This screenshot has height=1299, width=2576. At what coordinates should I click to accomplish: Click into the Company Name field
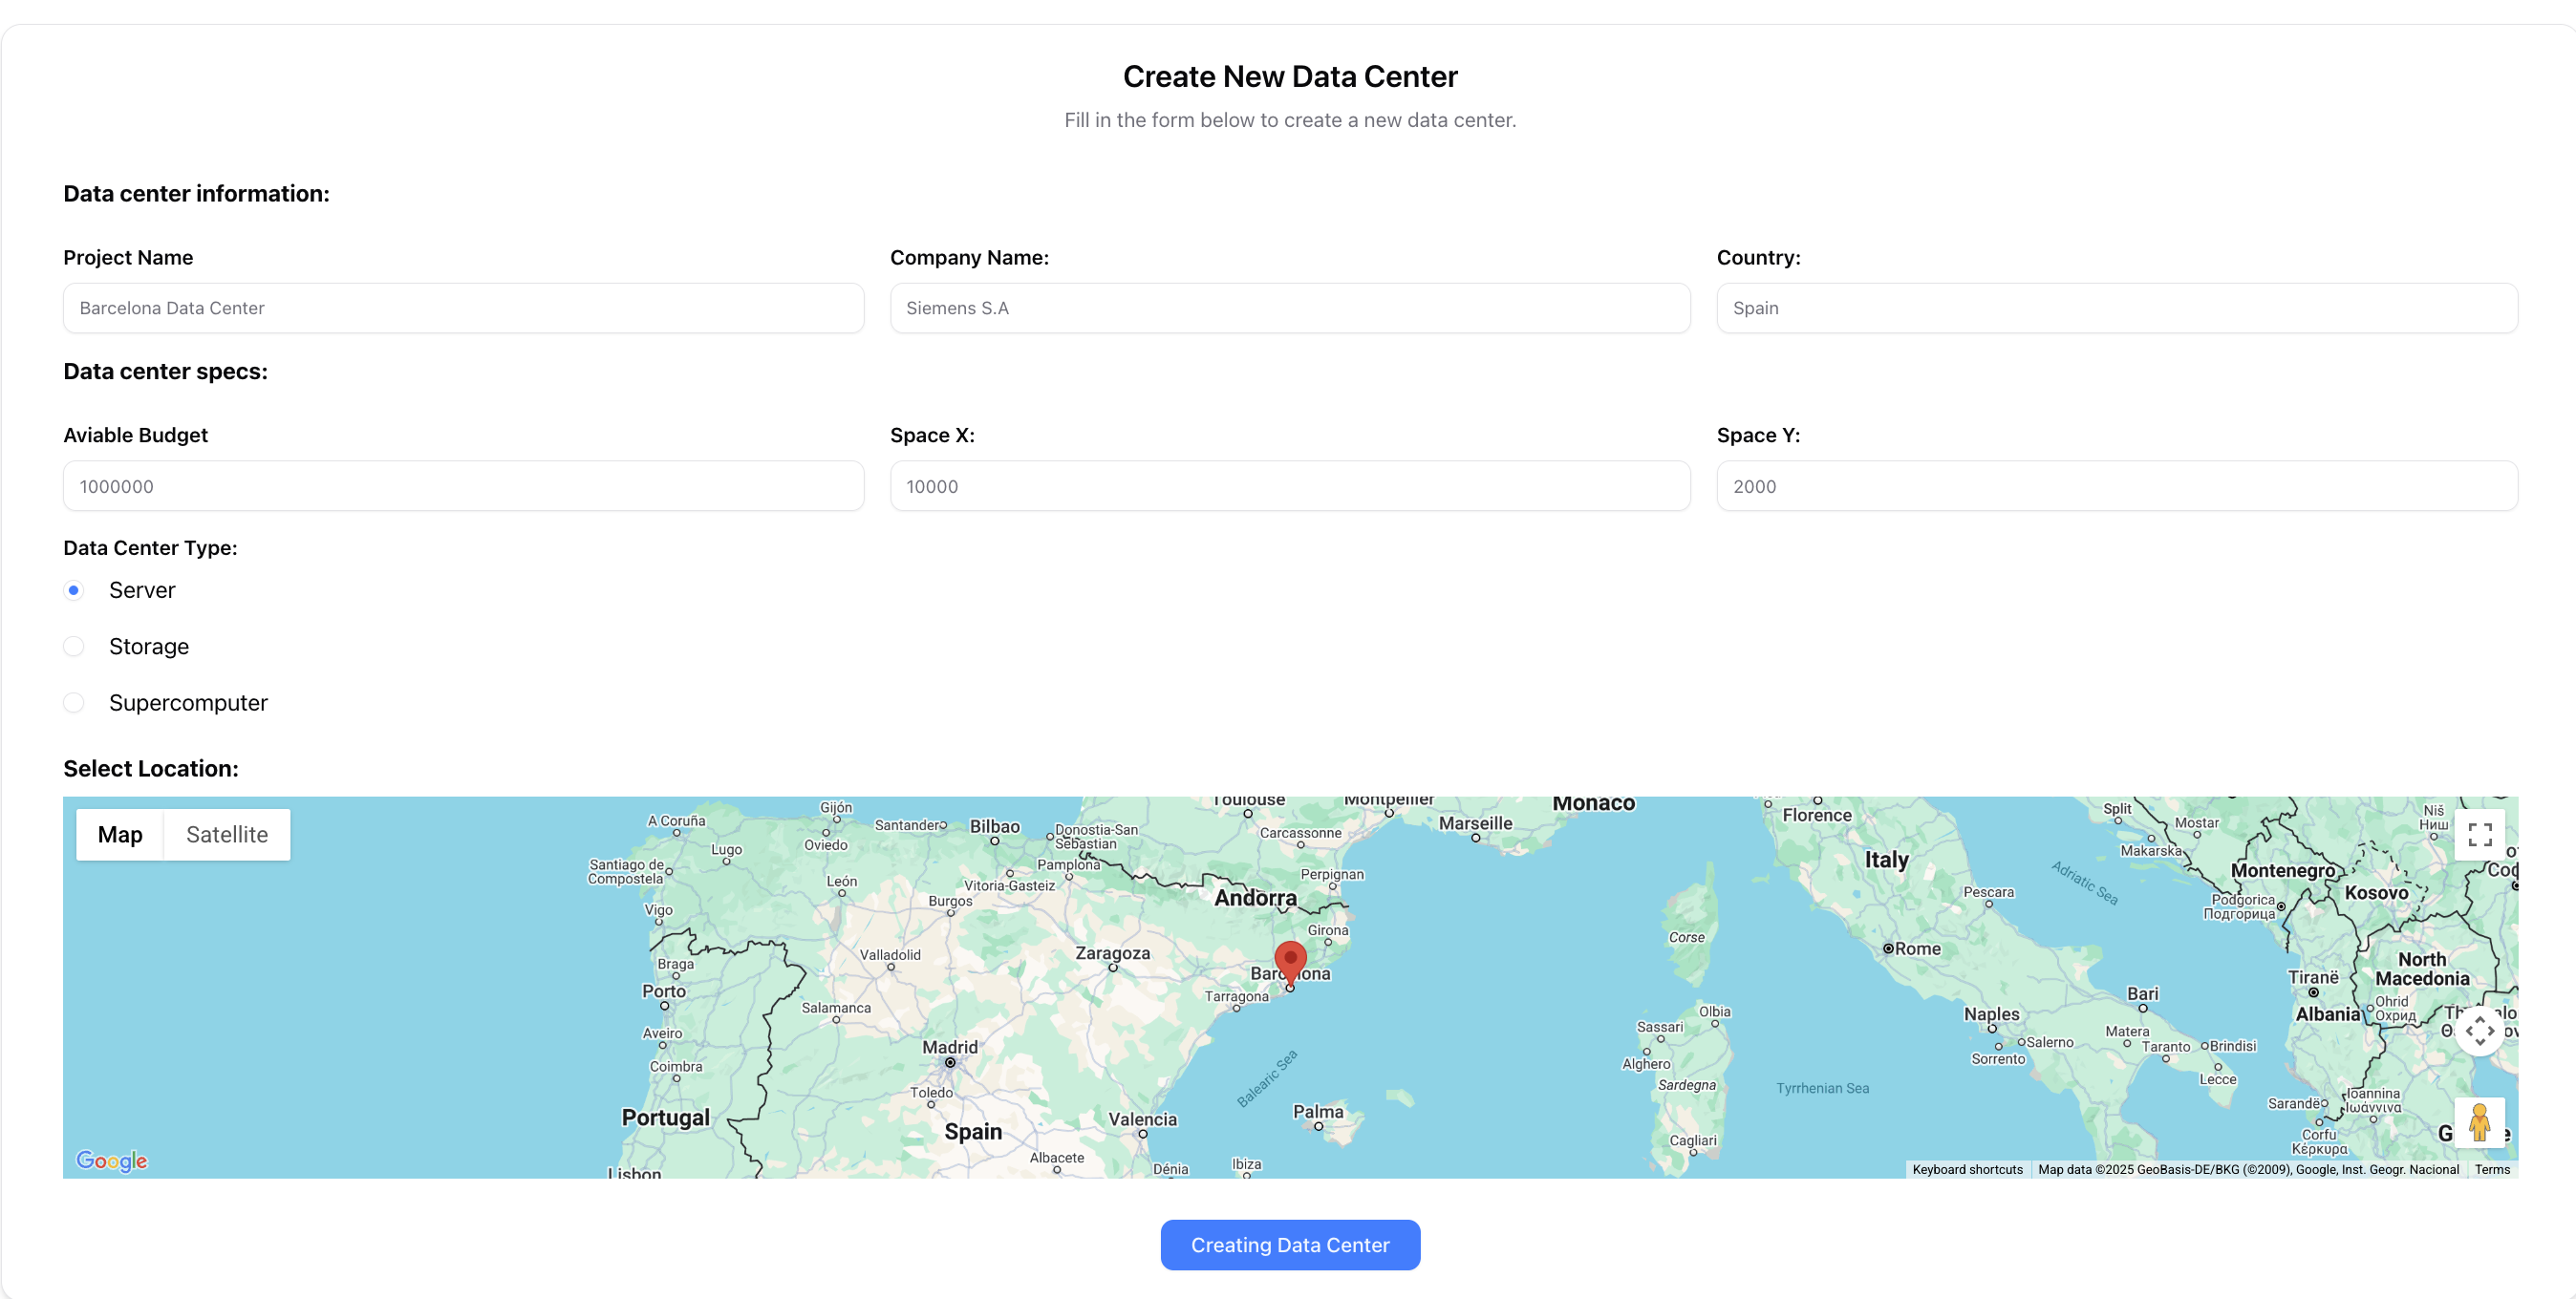tap(1289, 308)
